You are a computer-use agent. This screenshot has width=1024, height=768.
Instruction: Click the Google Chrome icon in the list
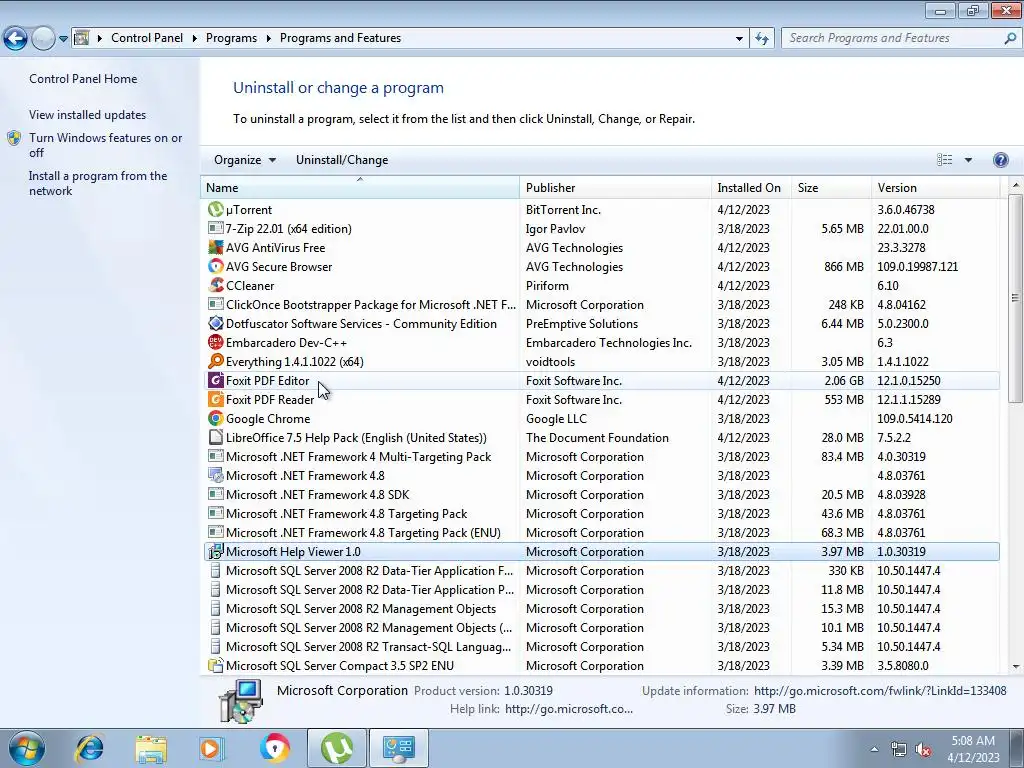click(216, 418)
